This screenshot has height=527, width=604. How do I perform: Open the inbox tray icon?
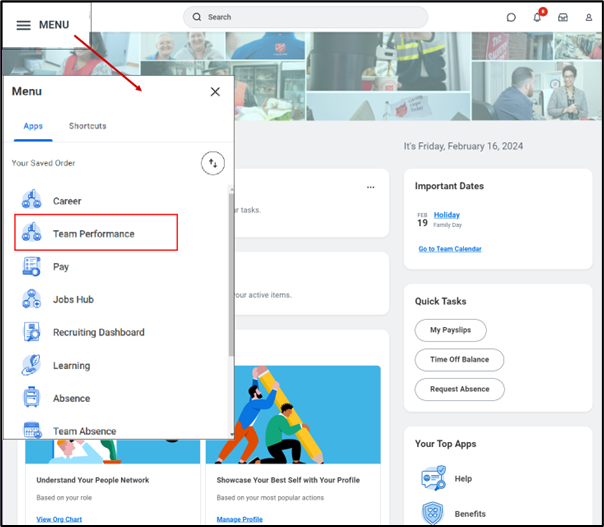563,17
